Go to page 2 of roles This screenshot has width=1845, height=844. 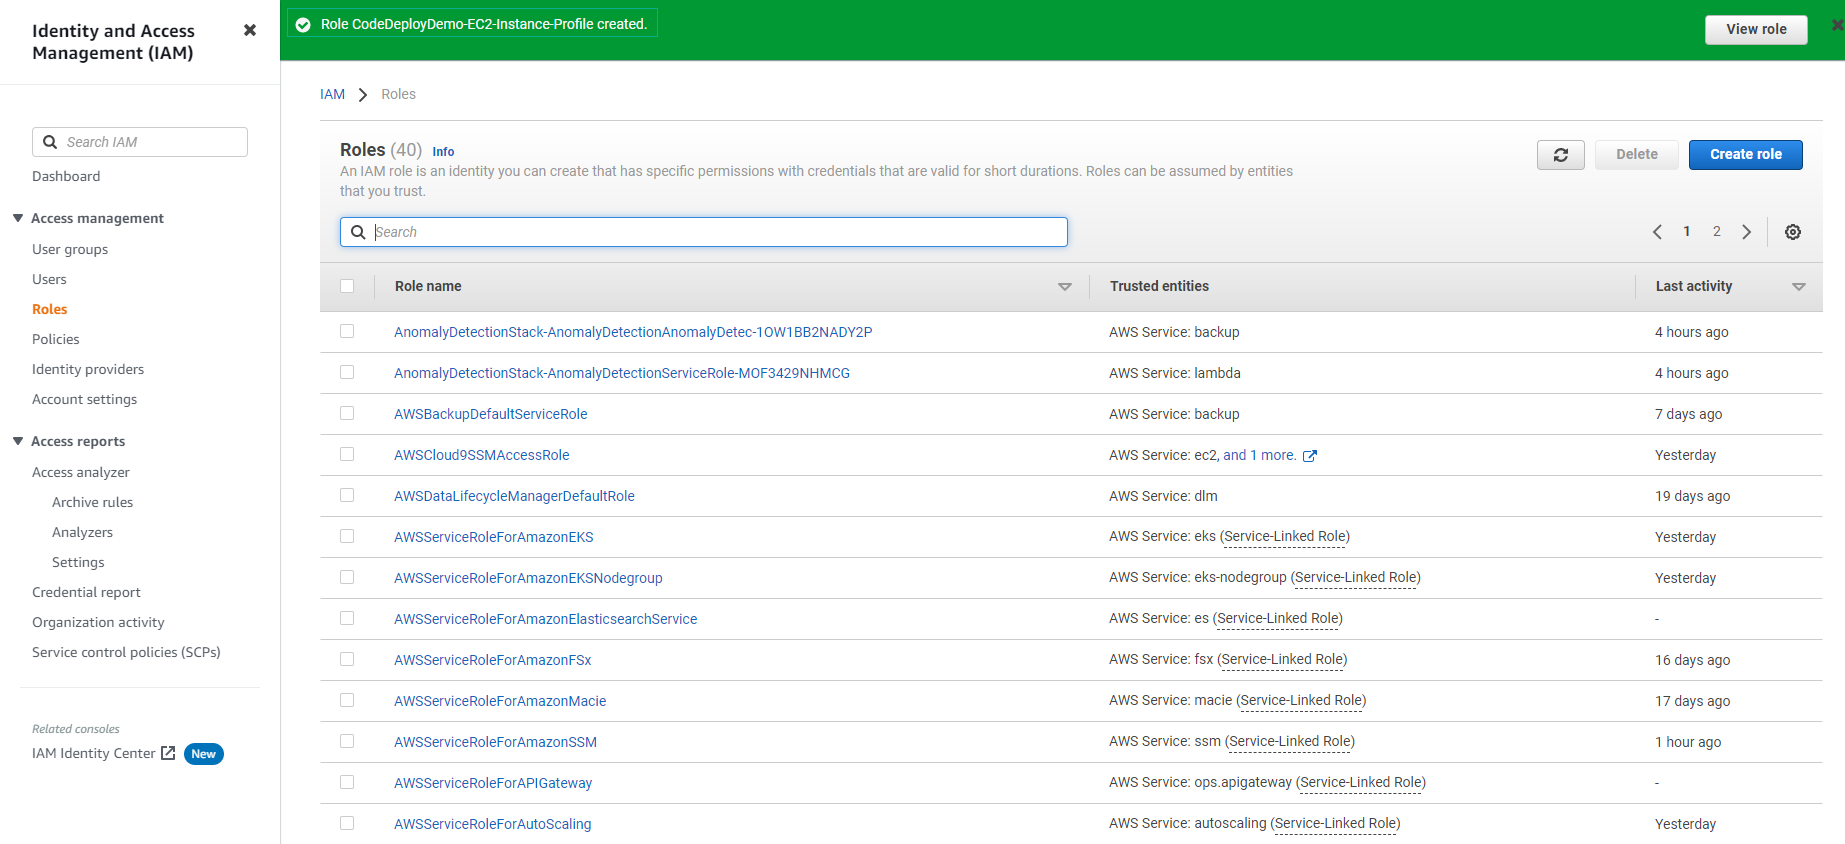pyautogui.click(x=1717, y=232)
